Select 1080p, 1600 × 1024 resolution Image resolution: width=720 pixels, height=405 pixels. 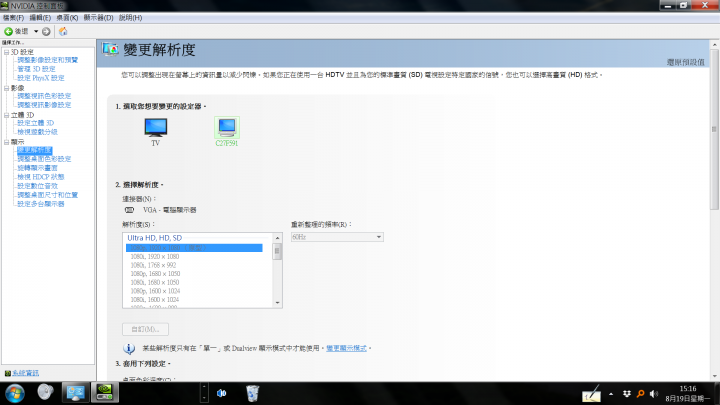click(155, 291)
